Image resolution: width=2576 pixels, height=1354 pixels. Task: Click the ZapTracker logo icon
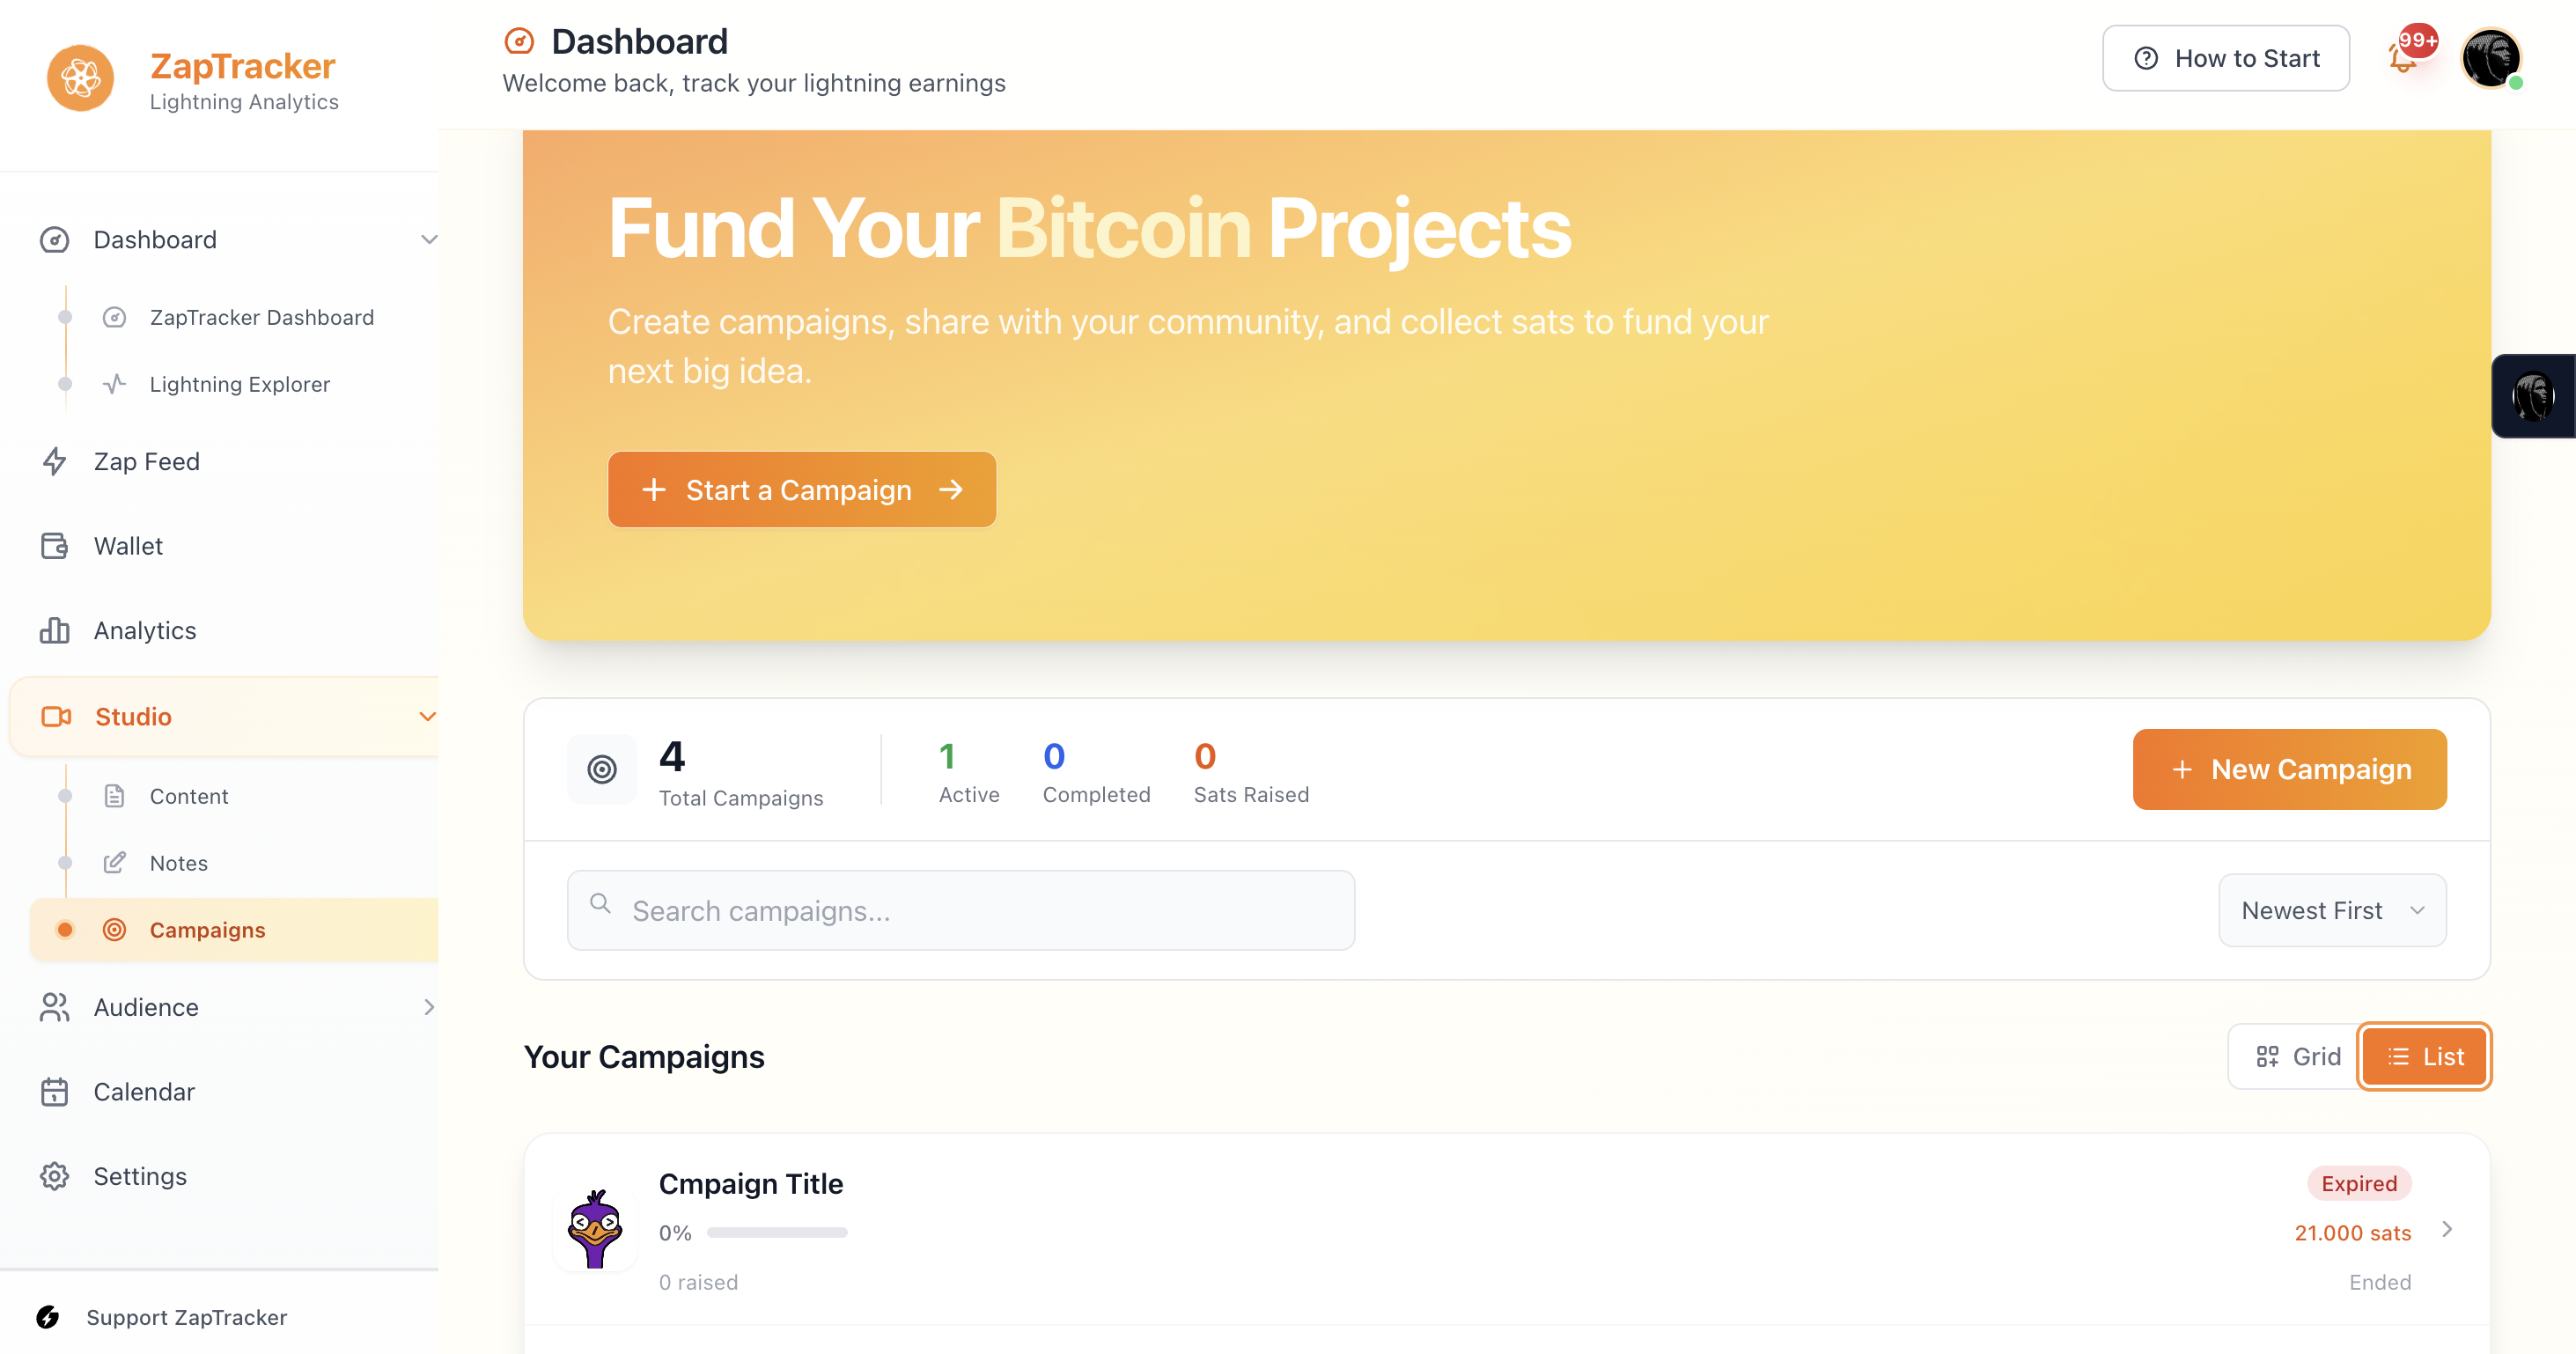click(x=80, y=78)
